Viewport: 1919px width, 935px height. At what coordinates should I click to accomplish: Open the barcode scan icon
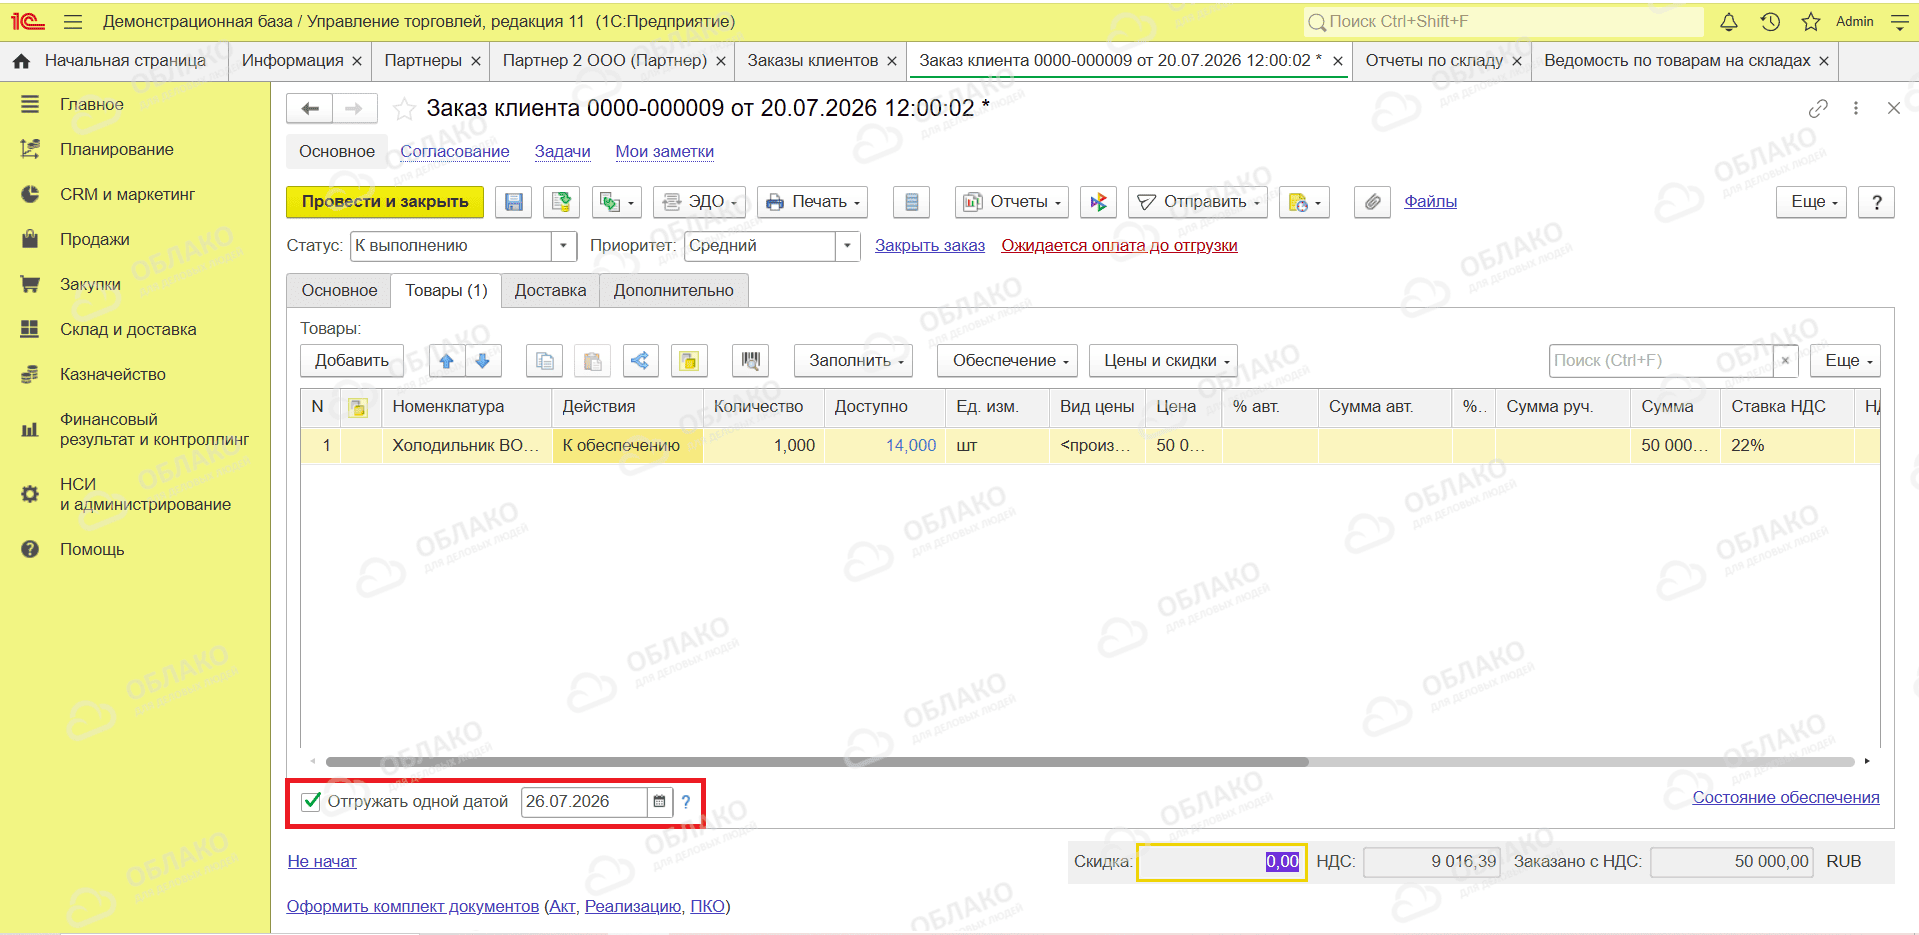click(x=750, y=361)
